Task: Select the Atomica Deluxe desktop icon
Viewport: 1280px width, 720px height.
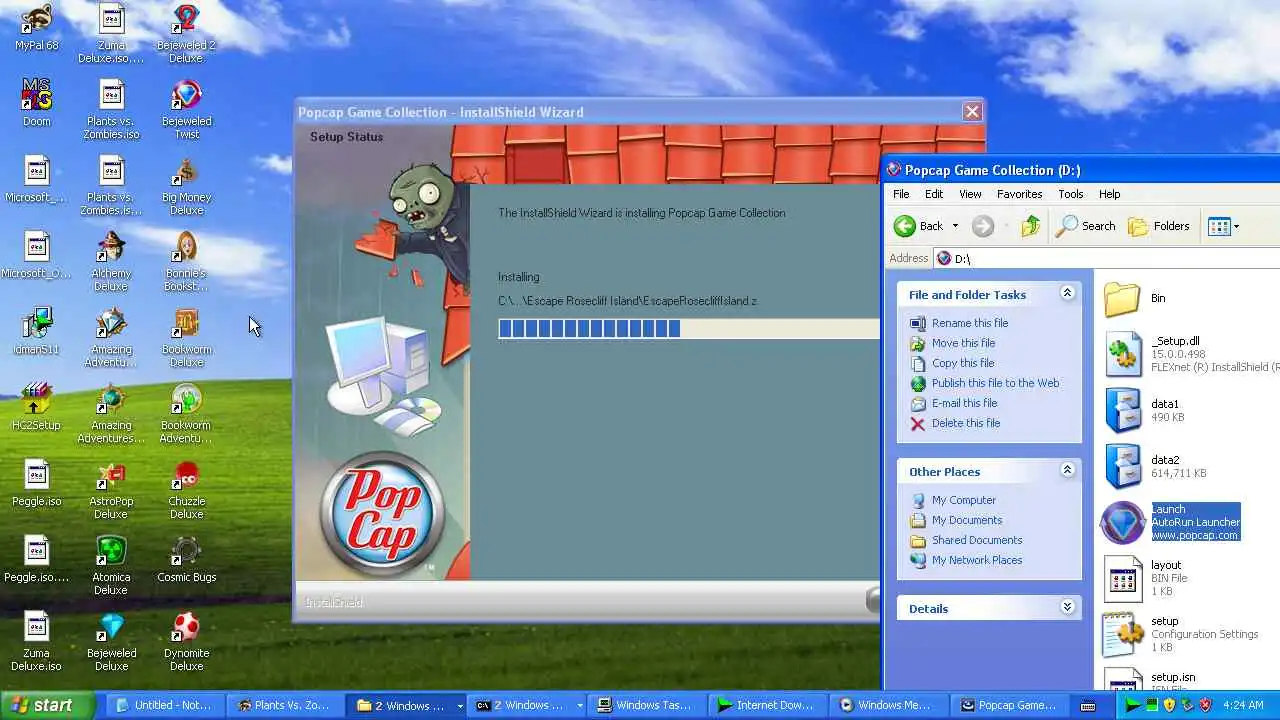Action: 111,566
